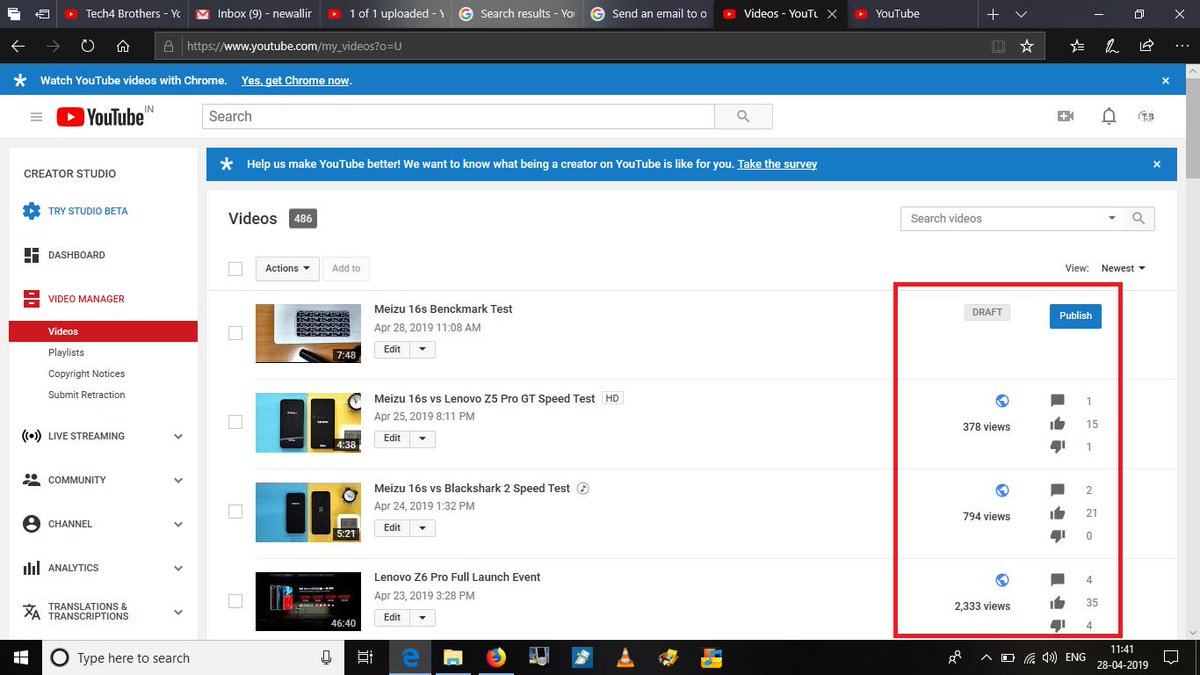Tick the select-all checkbox beside Actions

click(x=235, y=268)
